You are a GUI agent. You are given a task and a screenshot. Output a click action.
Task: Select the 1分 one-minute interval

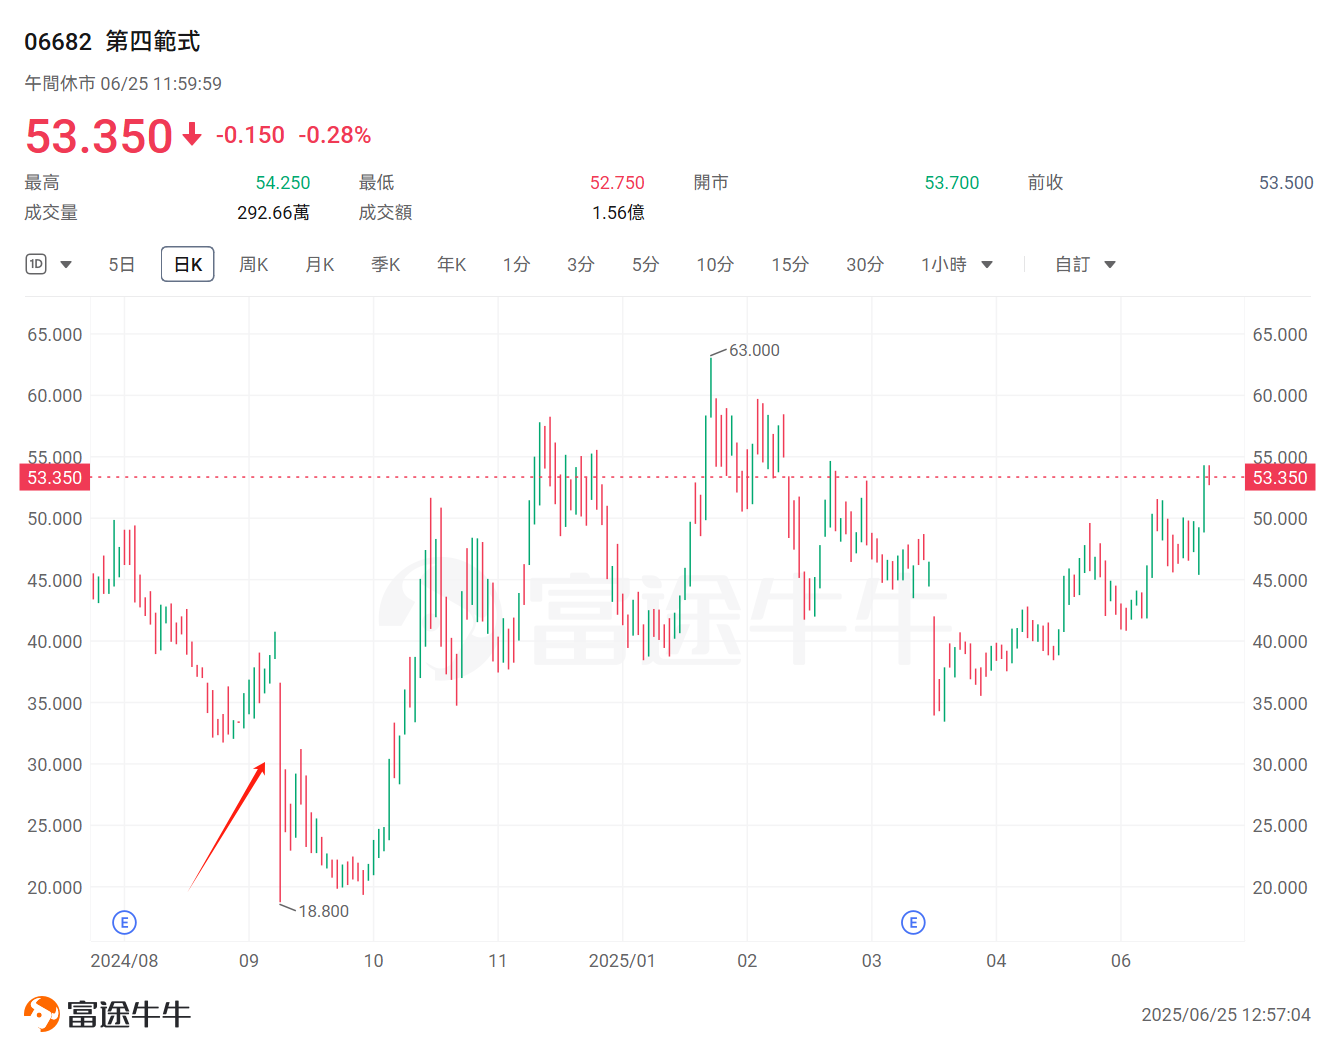(x=516, y=264)
